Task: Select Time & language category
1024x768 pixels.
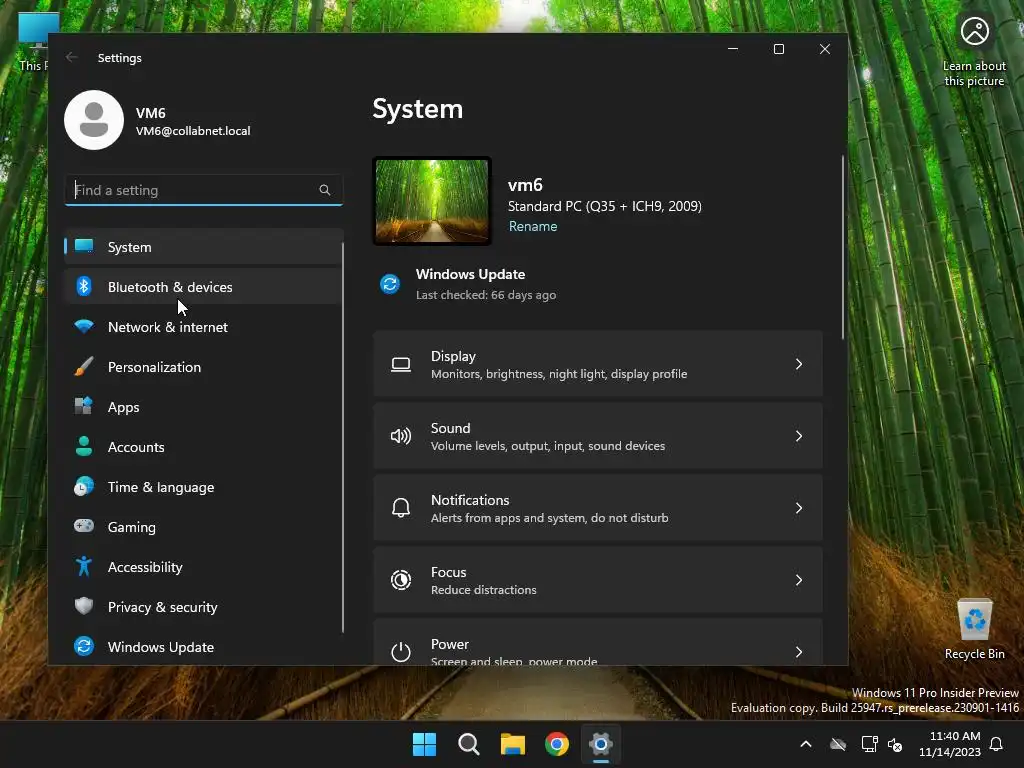Action: [x=203, y=487]
